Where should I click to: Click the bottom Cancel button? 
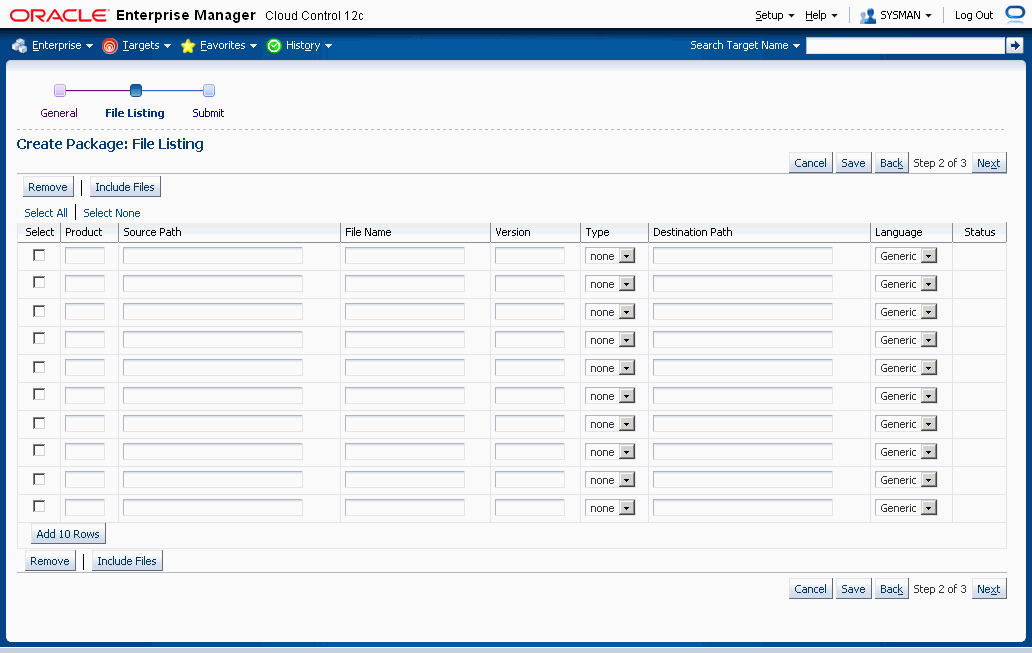(810, 588)
